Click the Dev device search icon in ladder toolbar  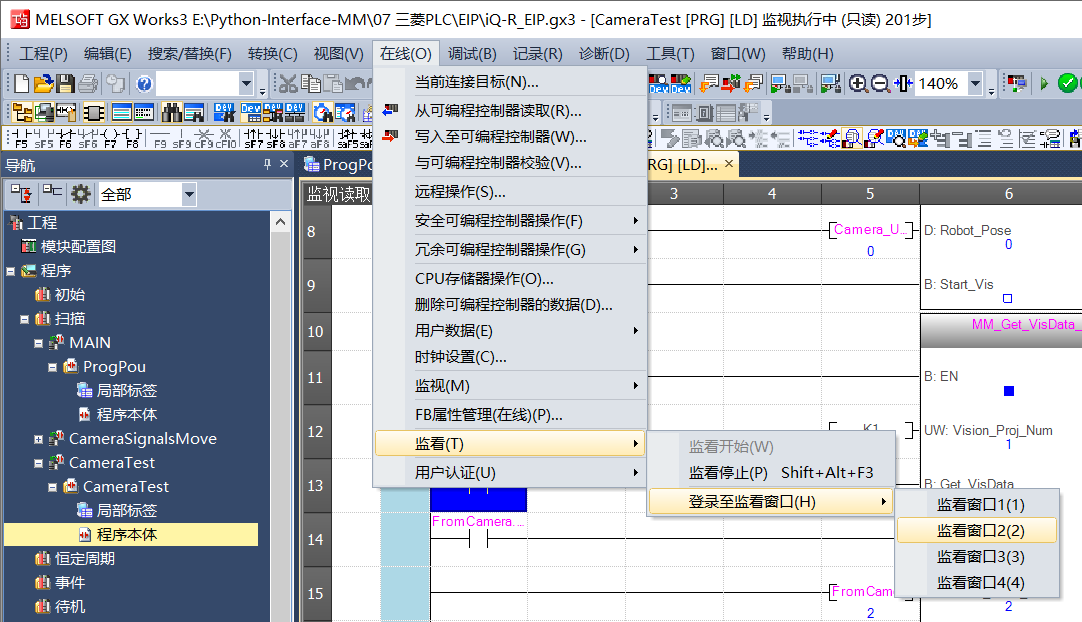coord(896,139)
